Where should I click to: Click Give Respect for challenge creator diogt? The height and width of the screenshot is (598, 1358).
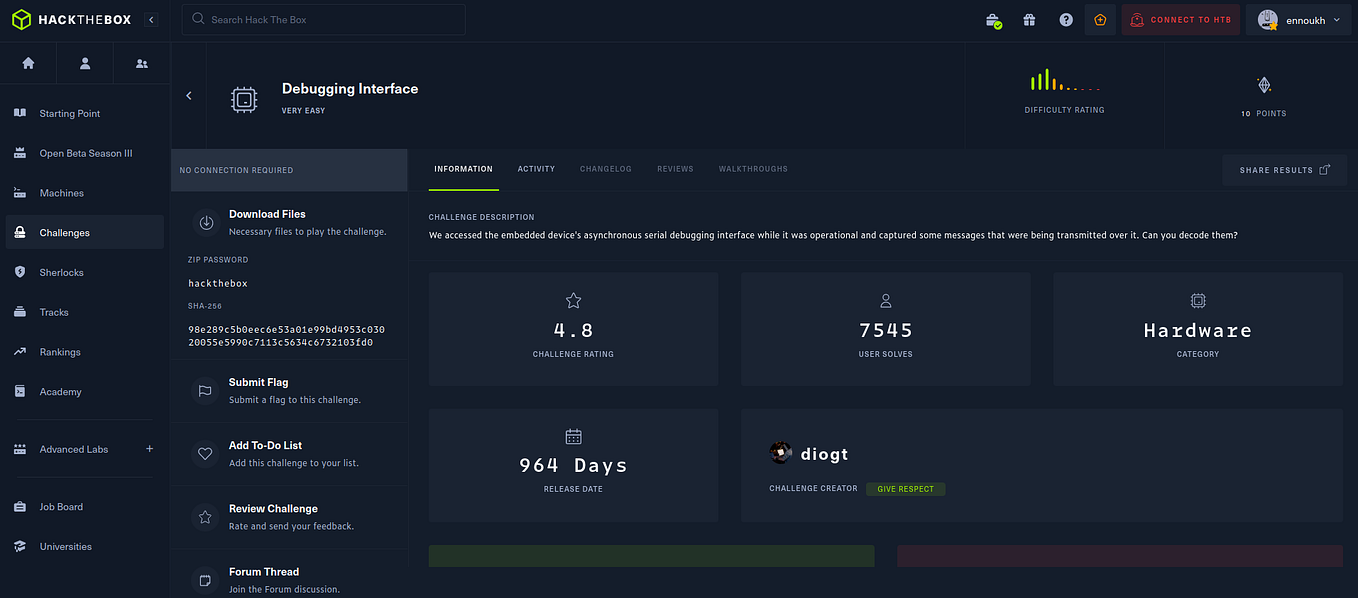tap(905, 489)
